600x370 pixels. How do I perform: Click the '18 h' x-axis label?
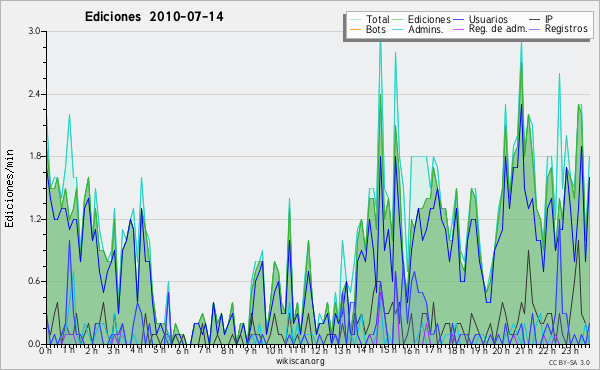[x=456, y=351]
